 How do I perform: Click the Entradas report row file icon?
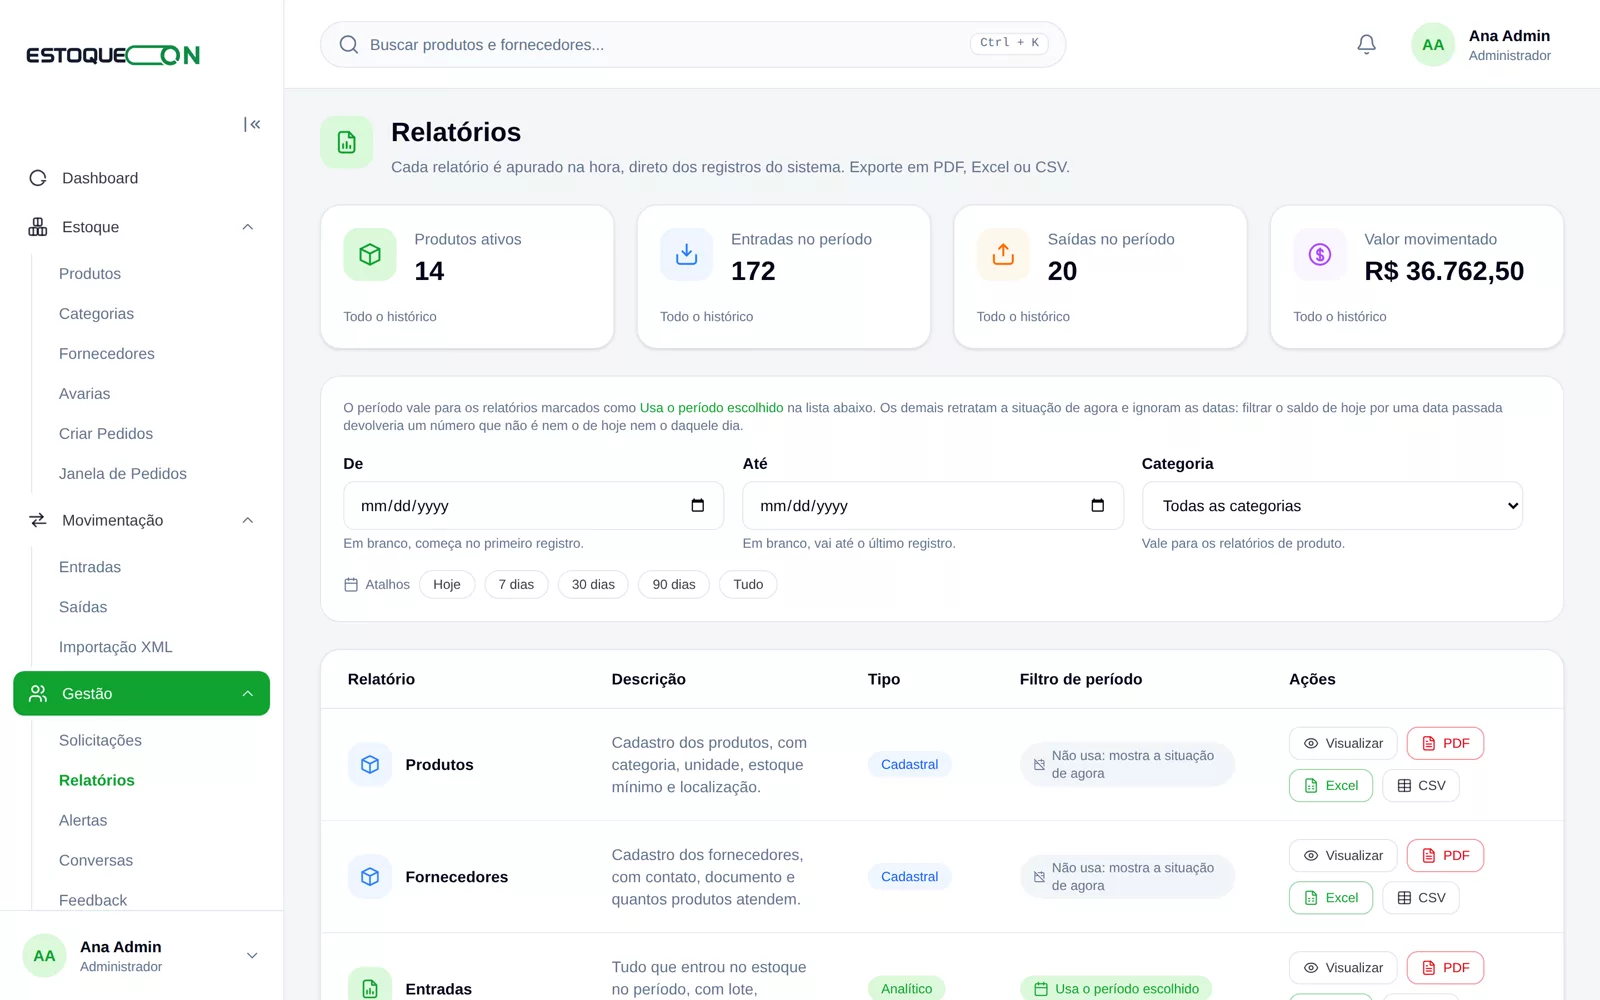(370, 988)
